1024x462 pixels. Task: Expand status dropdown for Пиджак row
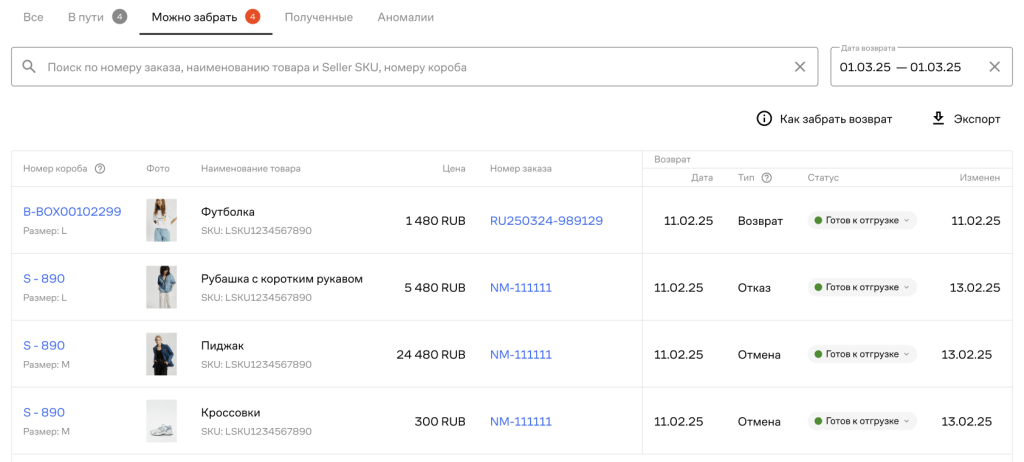862,354
